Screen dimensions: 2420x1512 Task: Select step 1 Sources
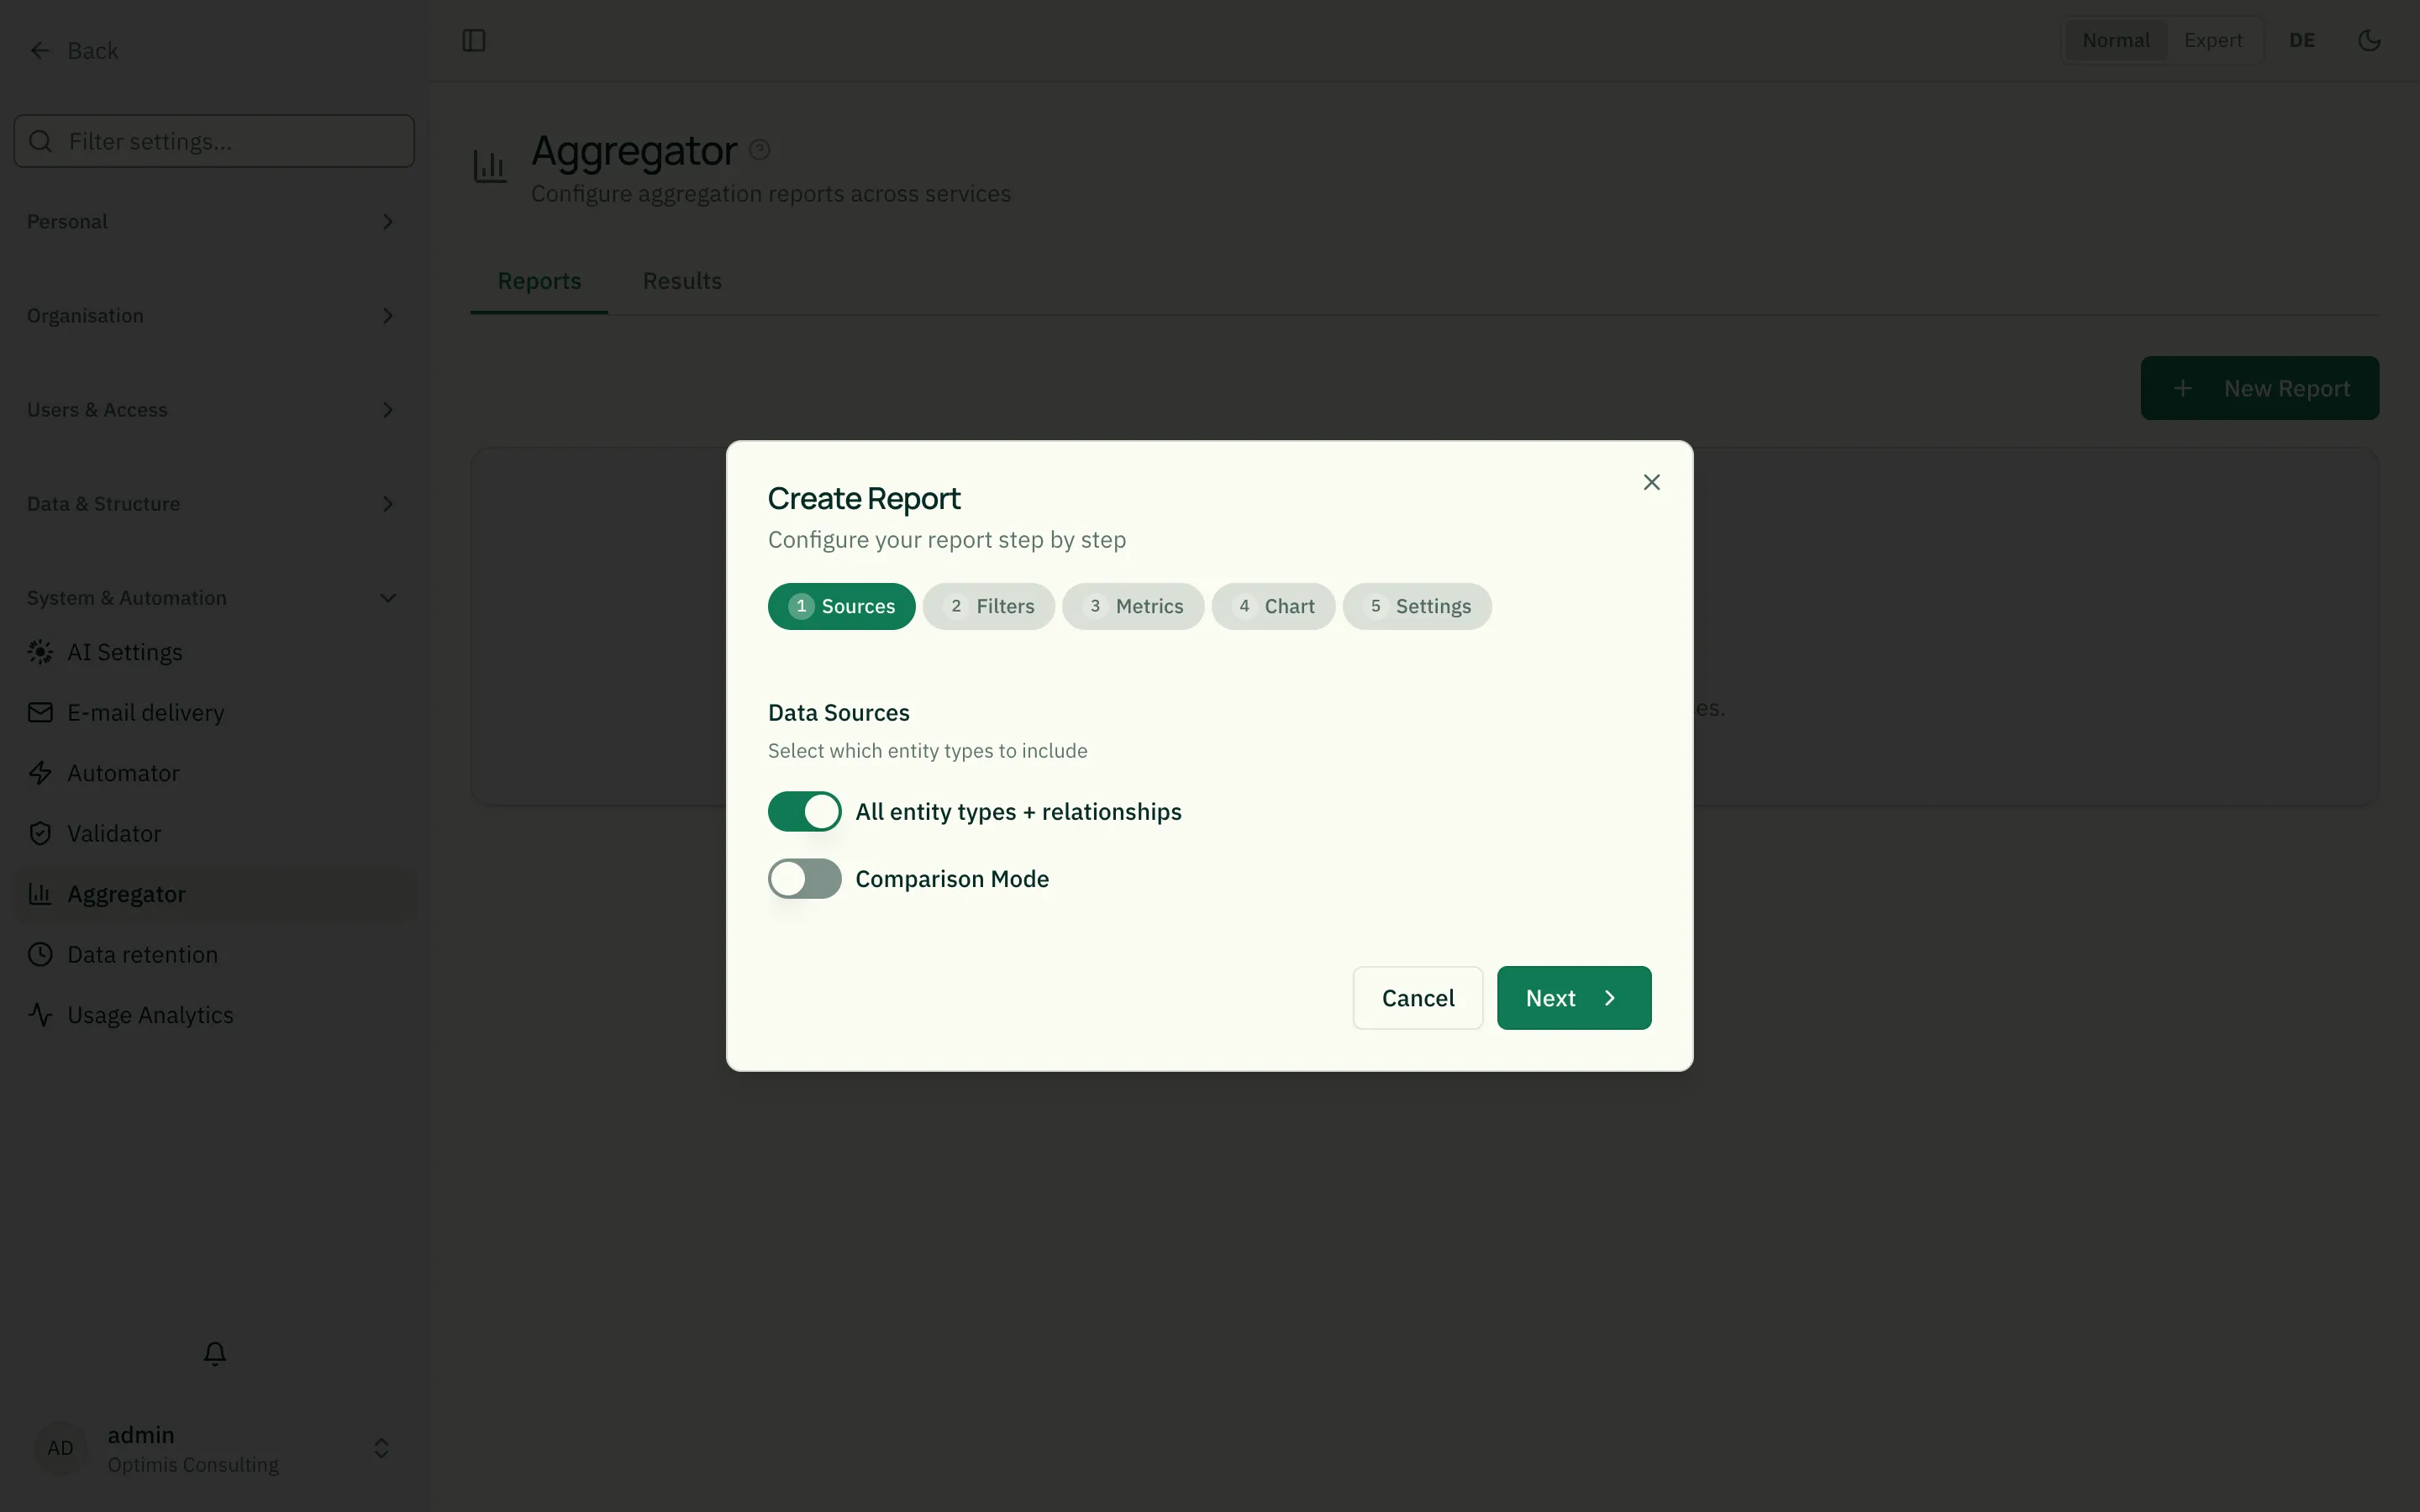pos(842,606)
